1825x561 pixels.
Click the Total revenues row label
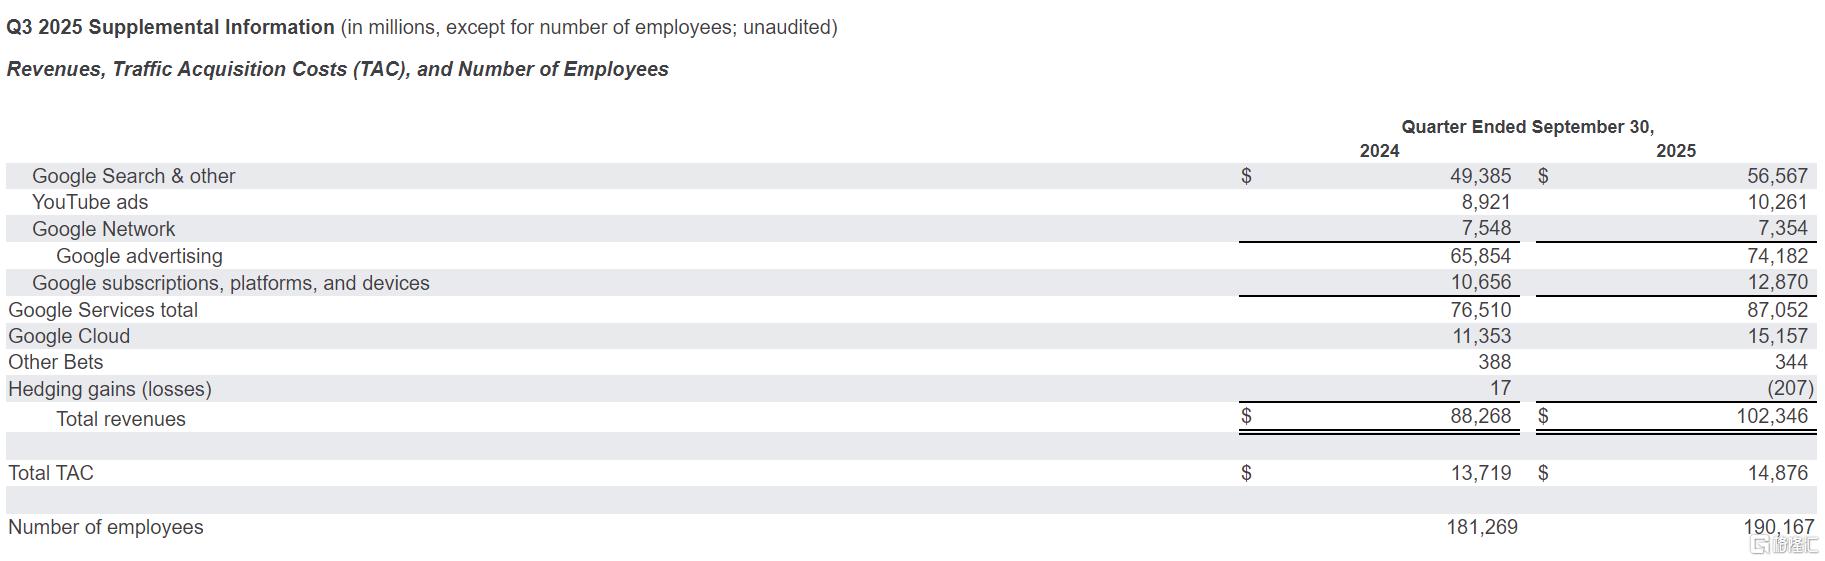[121, 419]
